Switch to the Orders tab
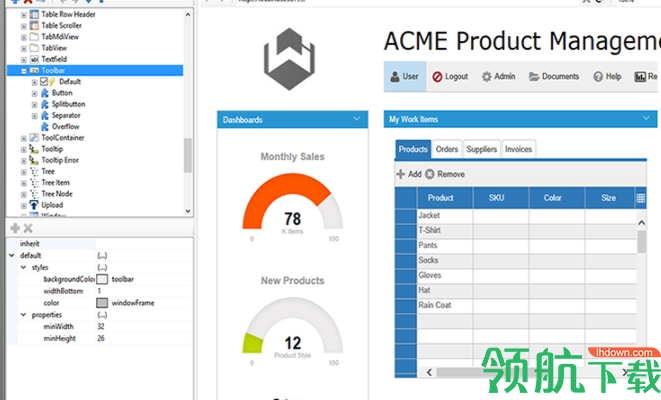 (x=447, y=149)
